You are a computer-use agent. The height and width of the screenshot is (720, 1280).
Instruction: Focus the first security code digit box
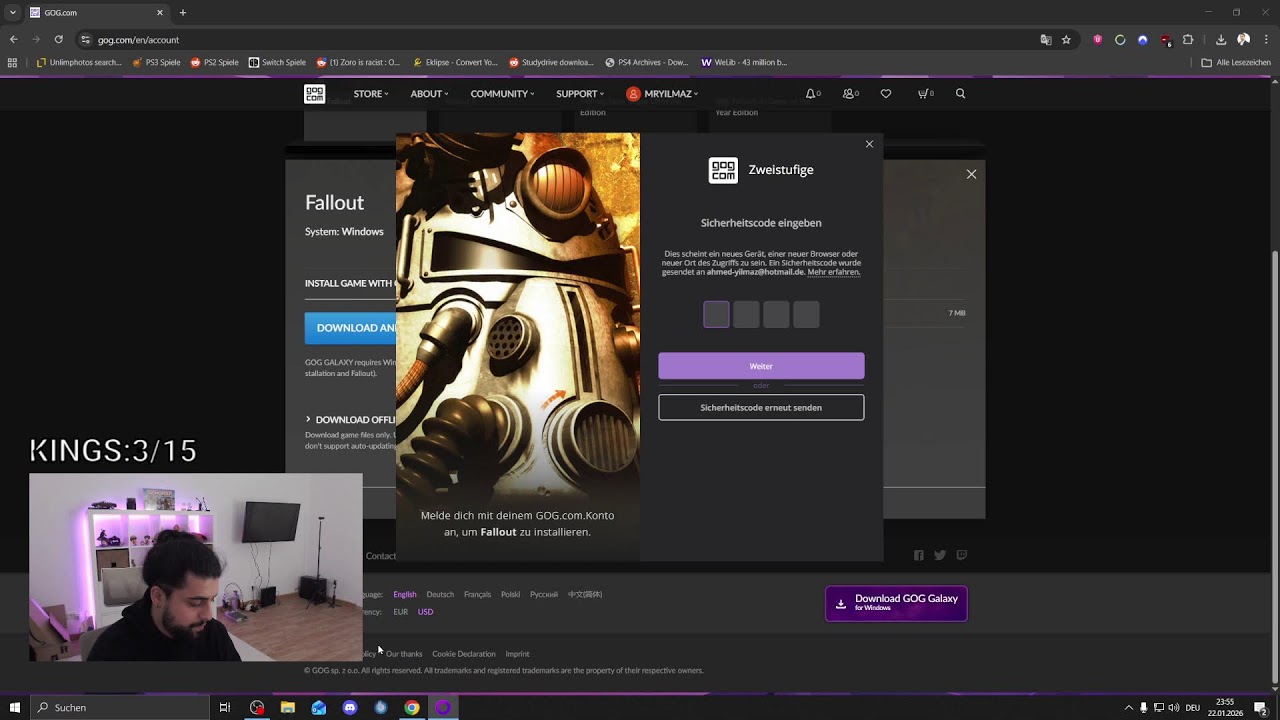716,315
